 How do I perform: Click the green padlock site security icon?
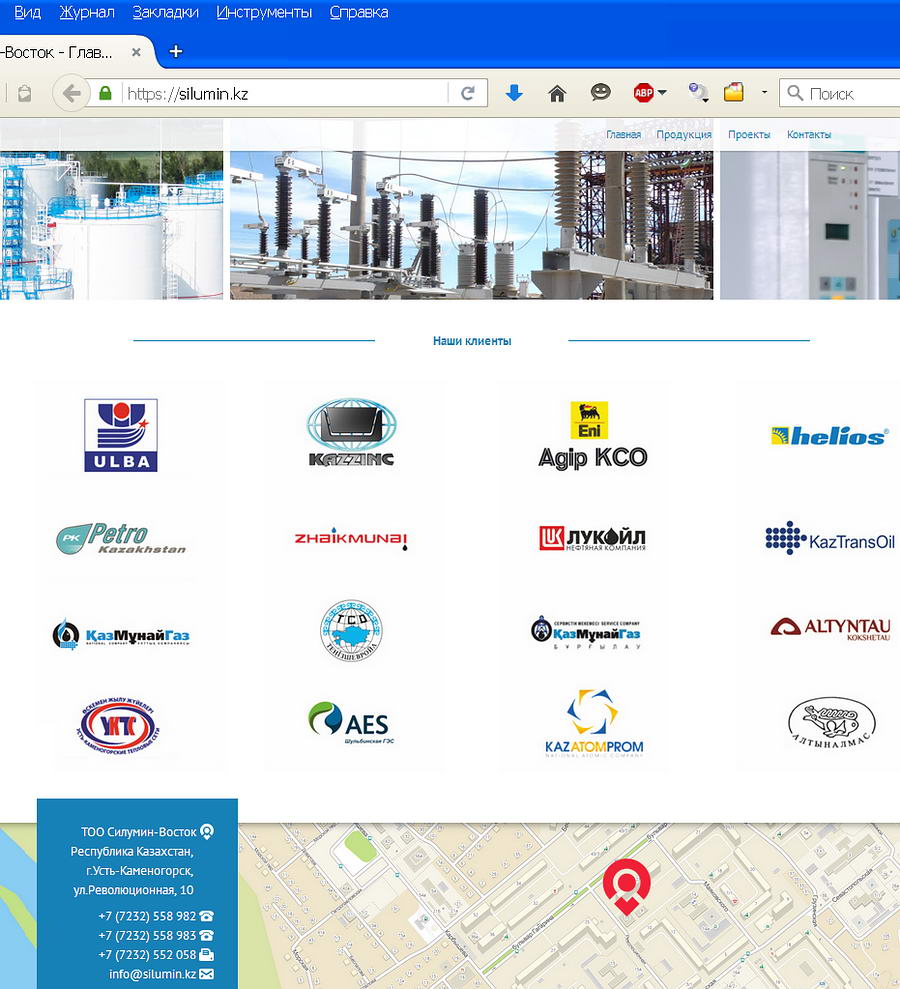coord(105,93)
